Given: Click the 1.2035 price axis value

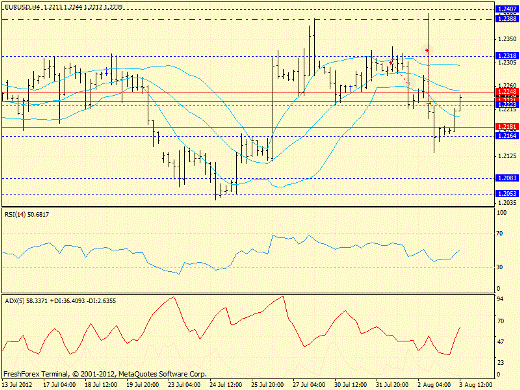Looking at the screenshot, I should (507, 202).
